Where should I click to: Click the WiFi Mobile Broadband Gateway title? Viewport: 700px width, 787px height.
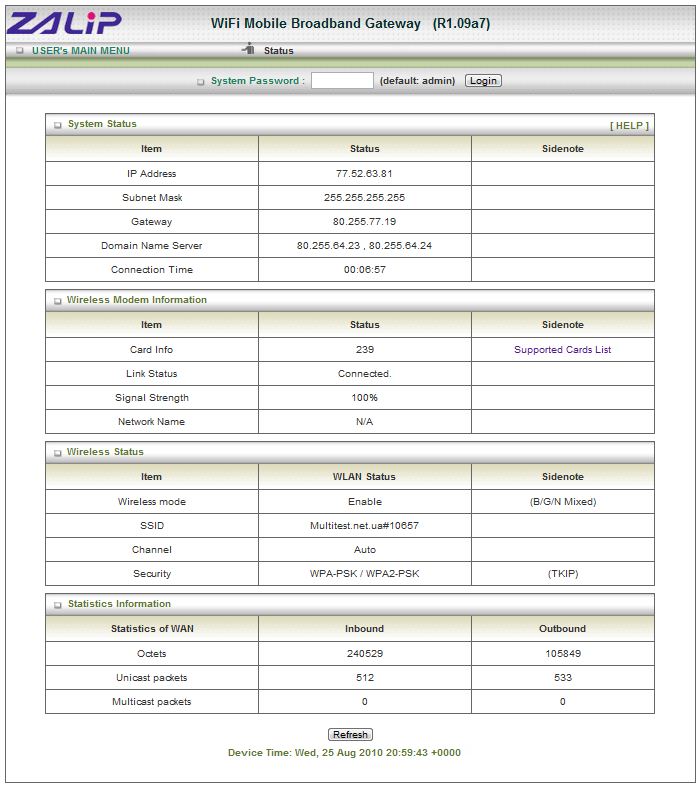click(350, 24)
